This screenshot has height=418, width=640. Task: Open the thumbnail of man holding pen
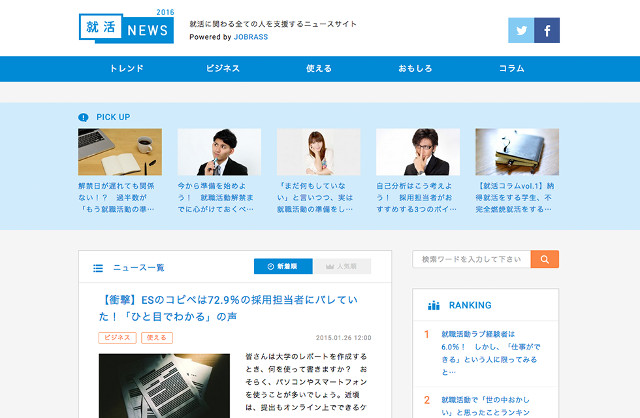click(x=219, y=152)
